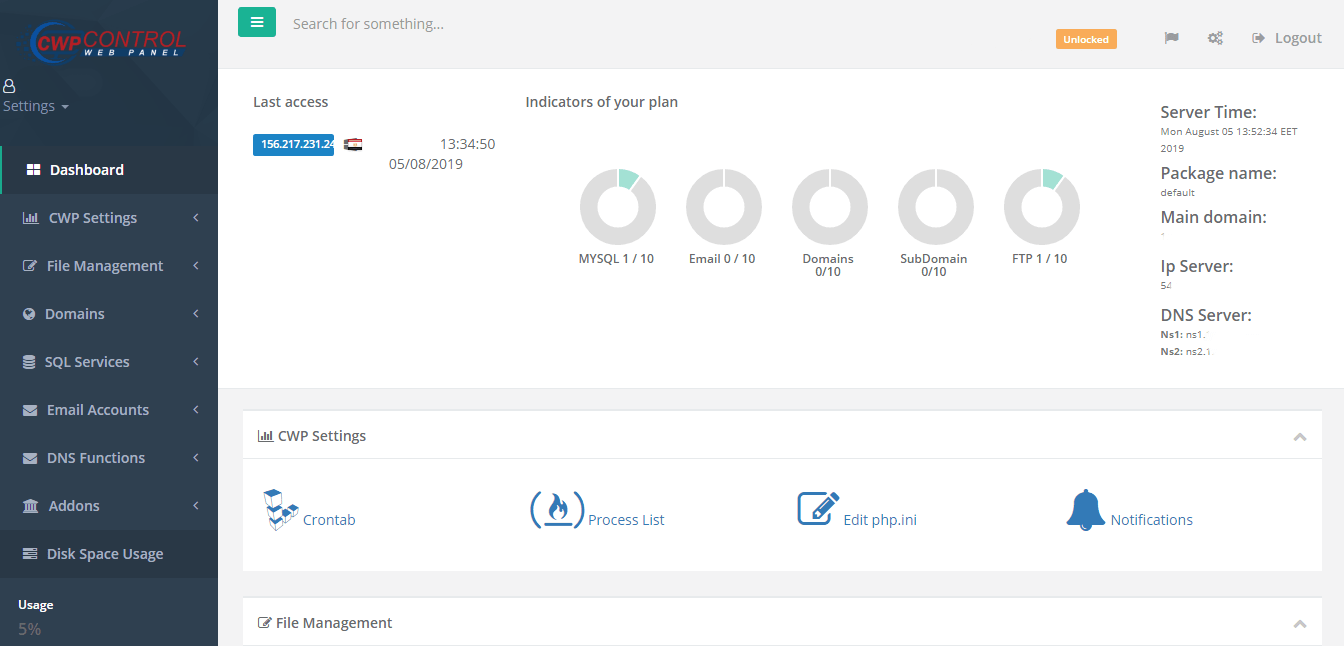The height and width of the screenshot is (646, 1344).
Task: Expand the Email Accounts sidebar chevron
Action: [x=196, y=410]
